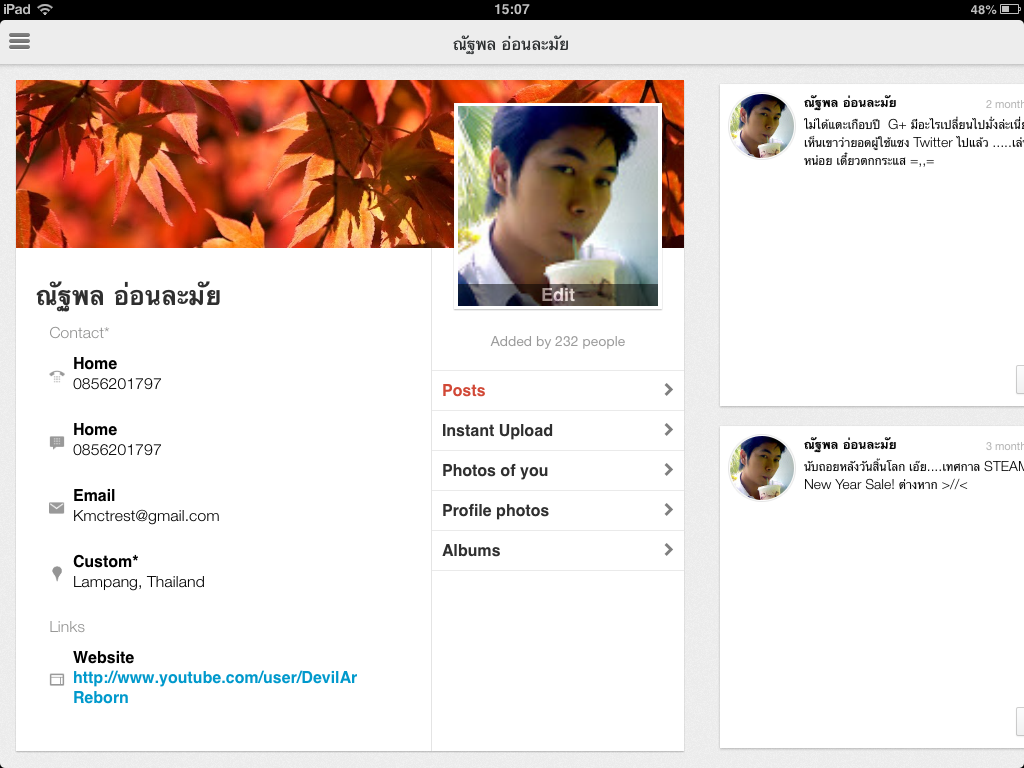This screenshot has width=1024, height=768.
Task: Tap the email envelope icon
Action: 57,508
